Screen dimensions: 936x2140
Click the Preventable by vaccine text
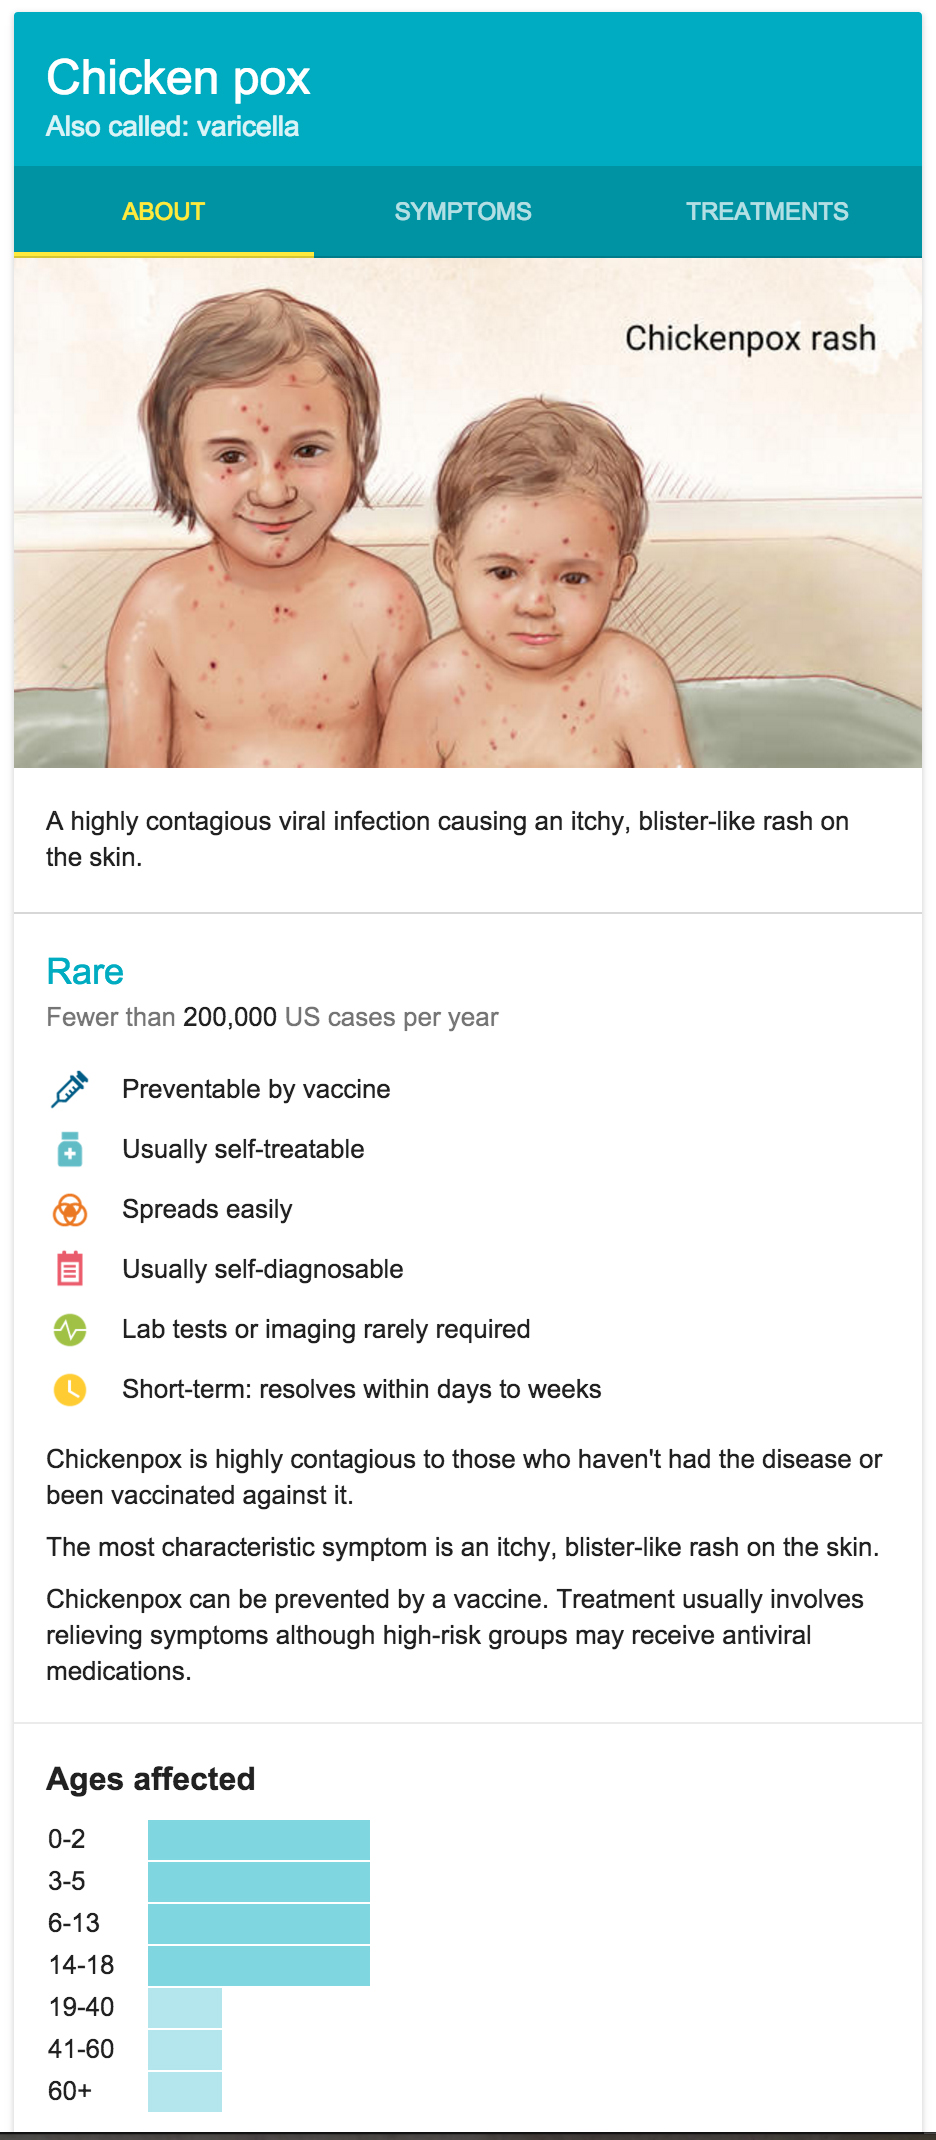[256, 1089]
